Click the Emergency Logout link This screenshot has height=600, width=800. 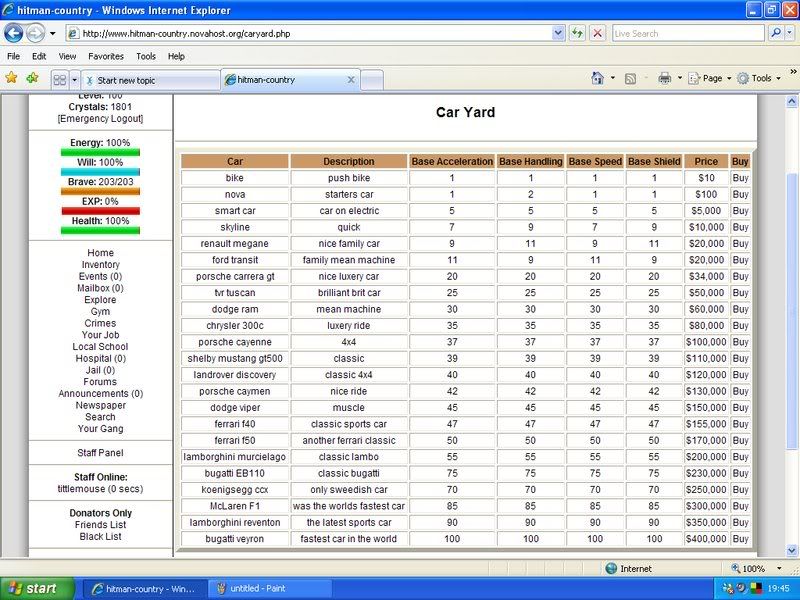click(x=100, y=119)
